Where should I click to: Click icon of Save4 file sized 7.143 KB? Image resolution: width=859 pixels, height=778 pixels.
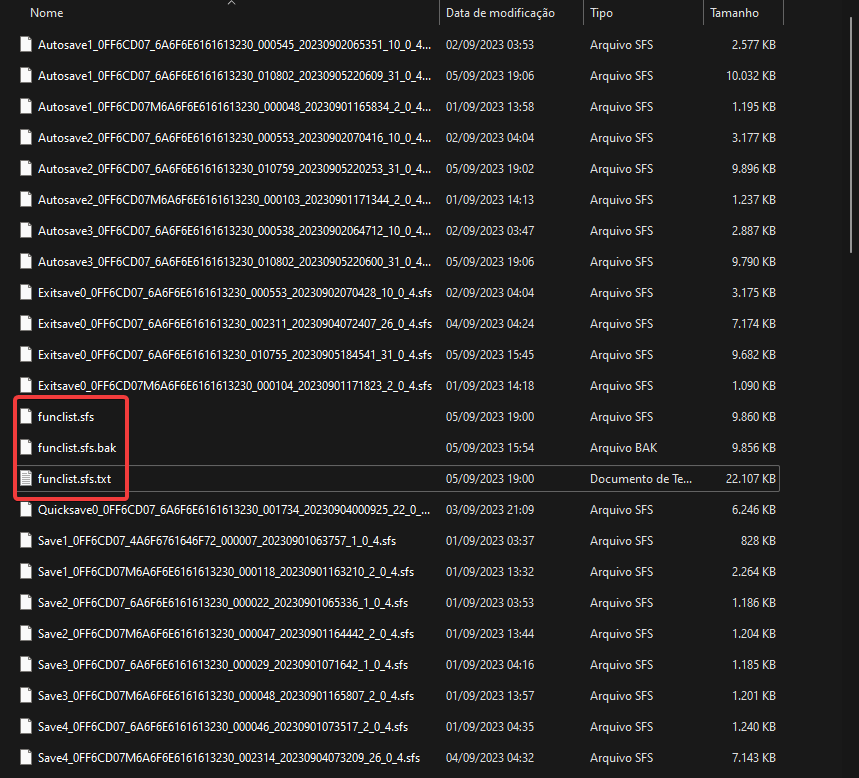26,758
